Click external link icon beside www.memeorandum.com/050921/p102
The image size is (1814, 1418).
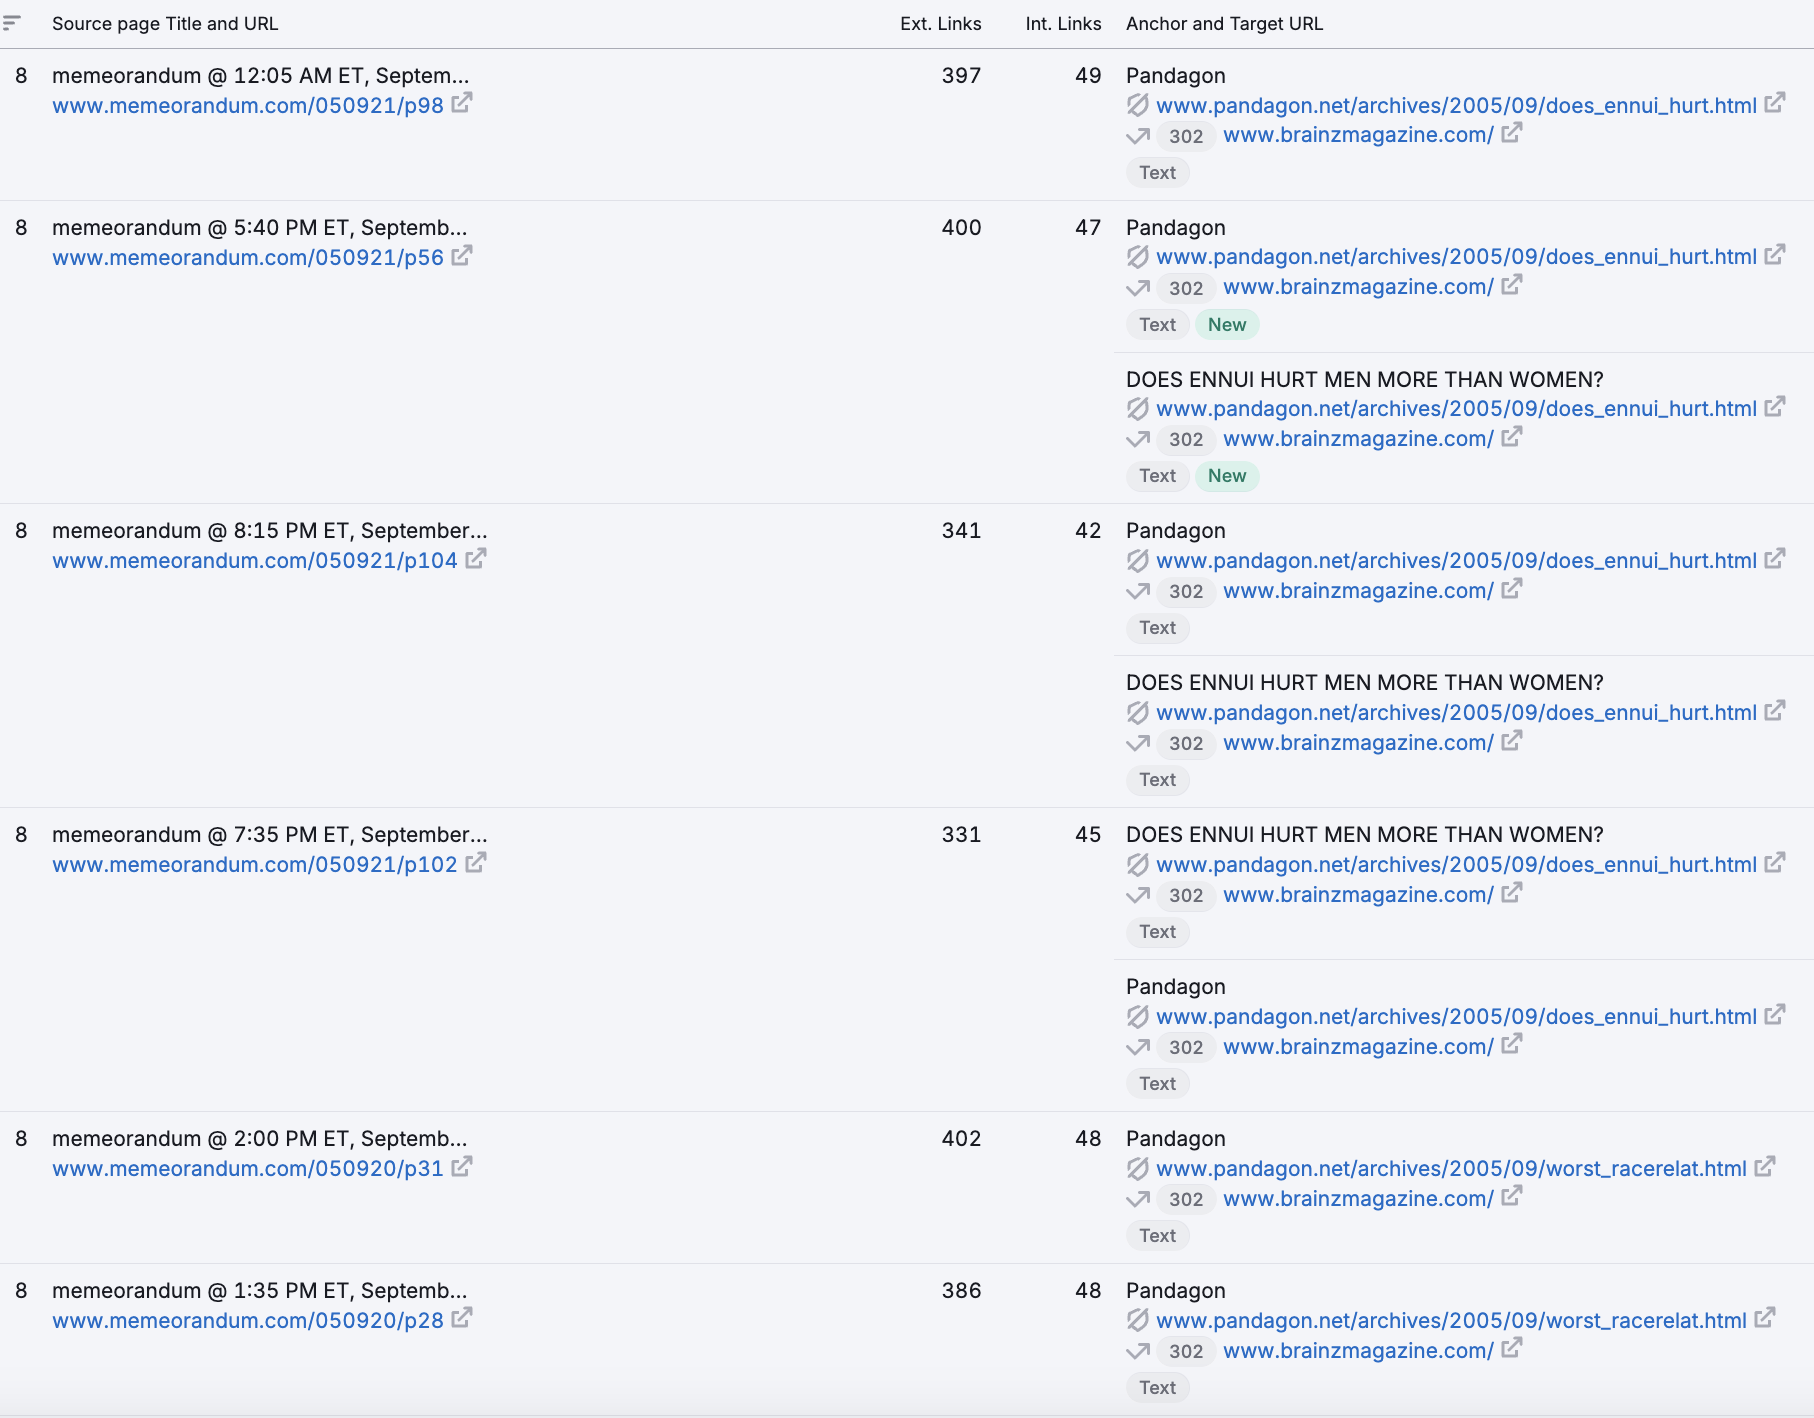477,861
